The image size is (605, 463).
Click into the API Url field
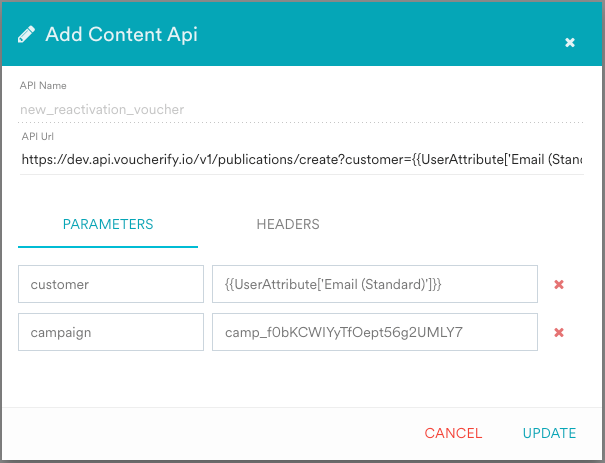click(300, 159)
